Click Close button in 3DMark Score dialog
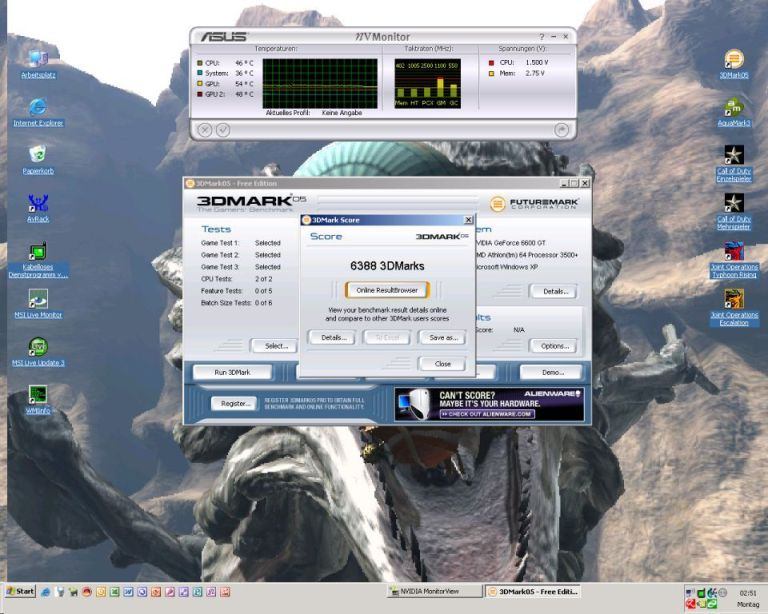This screenshot has width=768, height=614. [443, 364]
